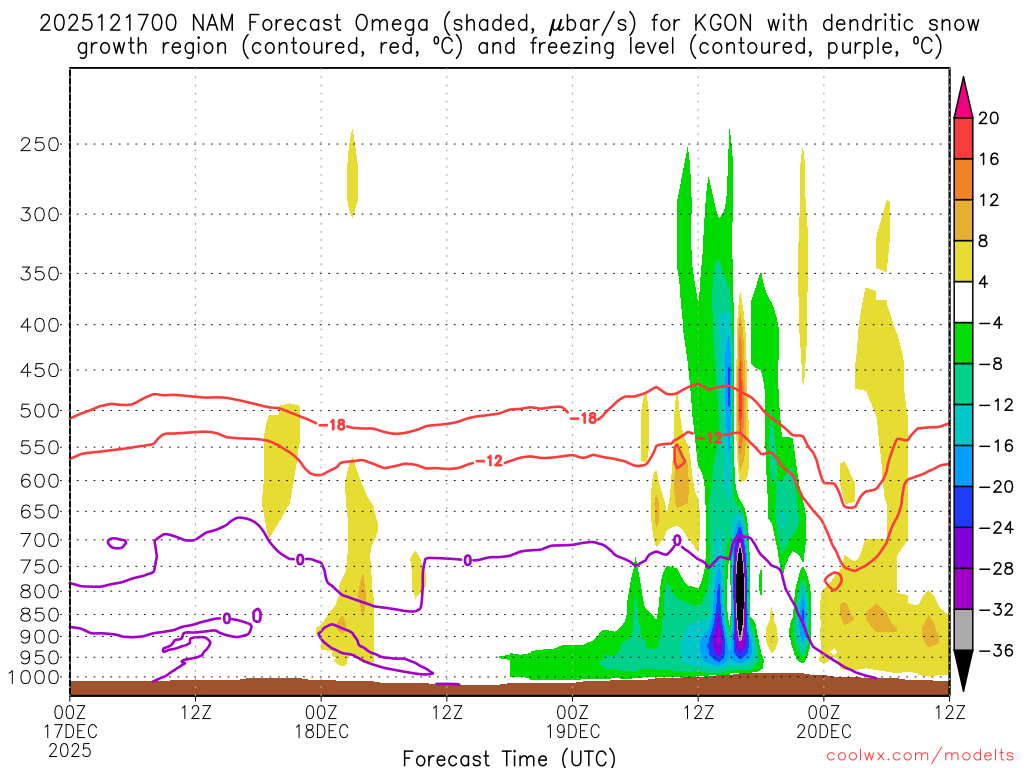Click the 350 pressure level label
This screenshot has width=1024, height=768.
click(40, 274)
